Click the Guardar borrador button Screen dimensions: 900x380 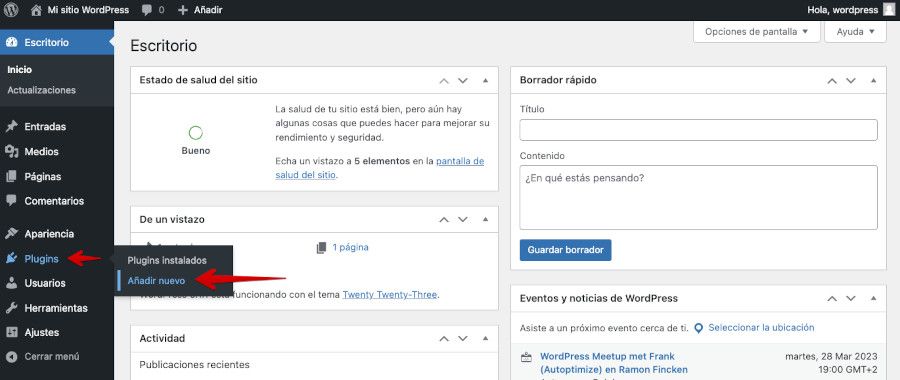pyautogui.click(x=565, y=250)
